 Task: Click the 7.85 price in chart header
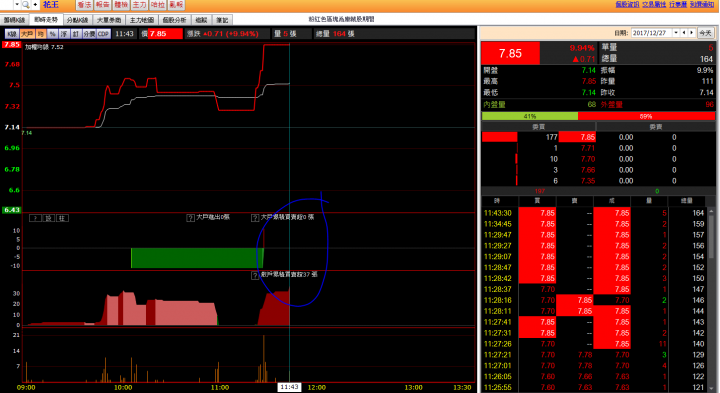tap(165, 34)
